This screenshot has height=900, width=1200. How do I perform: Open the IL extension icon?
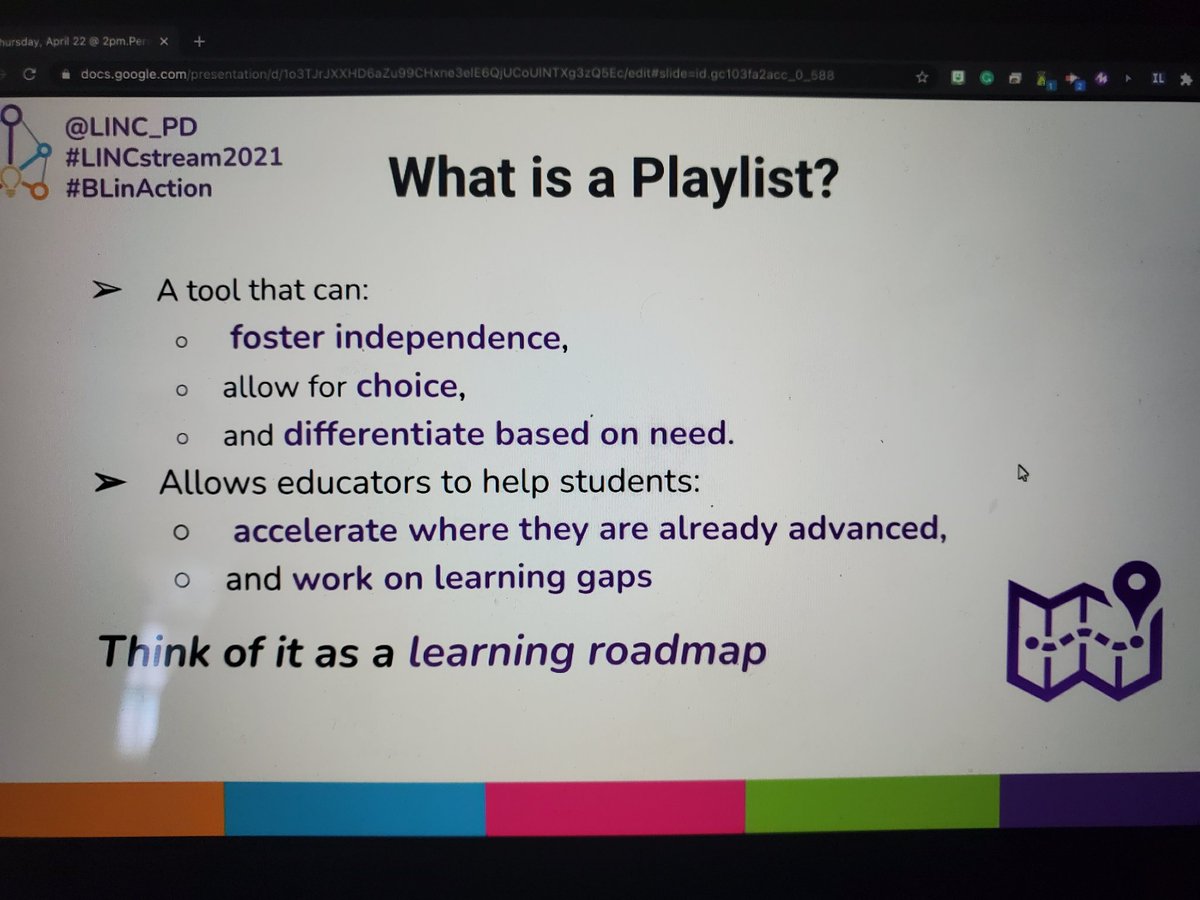click(1158, 77)
